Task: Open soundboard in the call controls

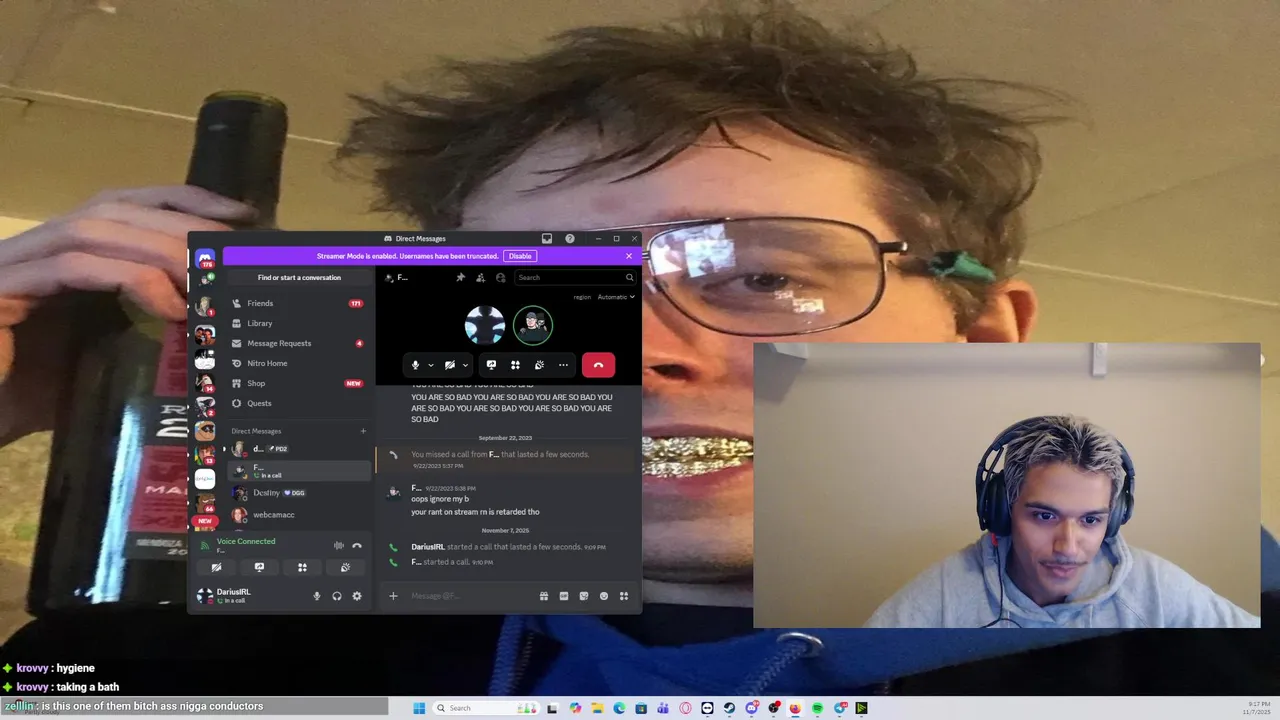Action: pos(539,365)
